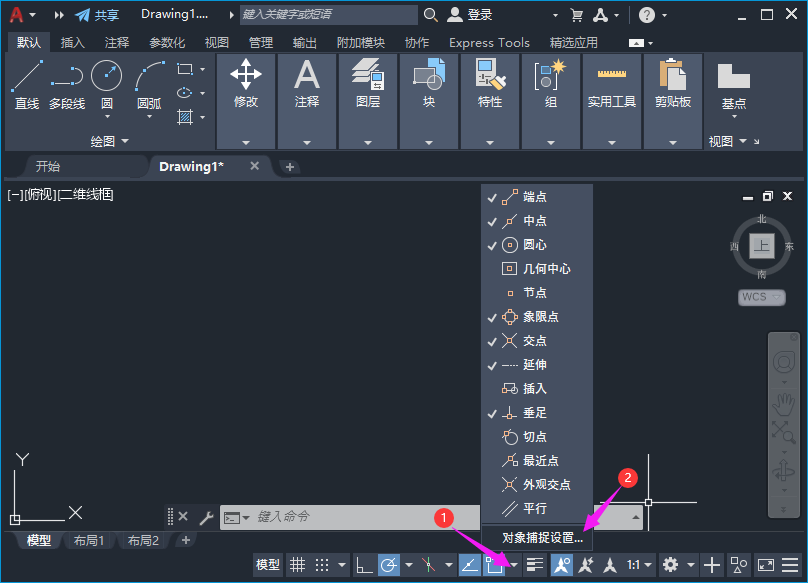808x583 pixels.
Task: Open the WCS coordinate system dropdown
Action: click(762, 297)
